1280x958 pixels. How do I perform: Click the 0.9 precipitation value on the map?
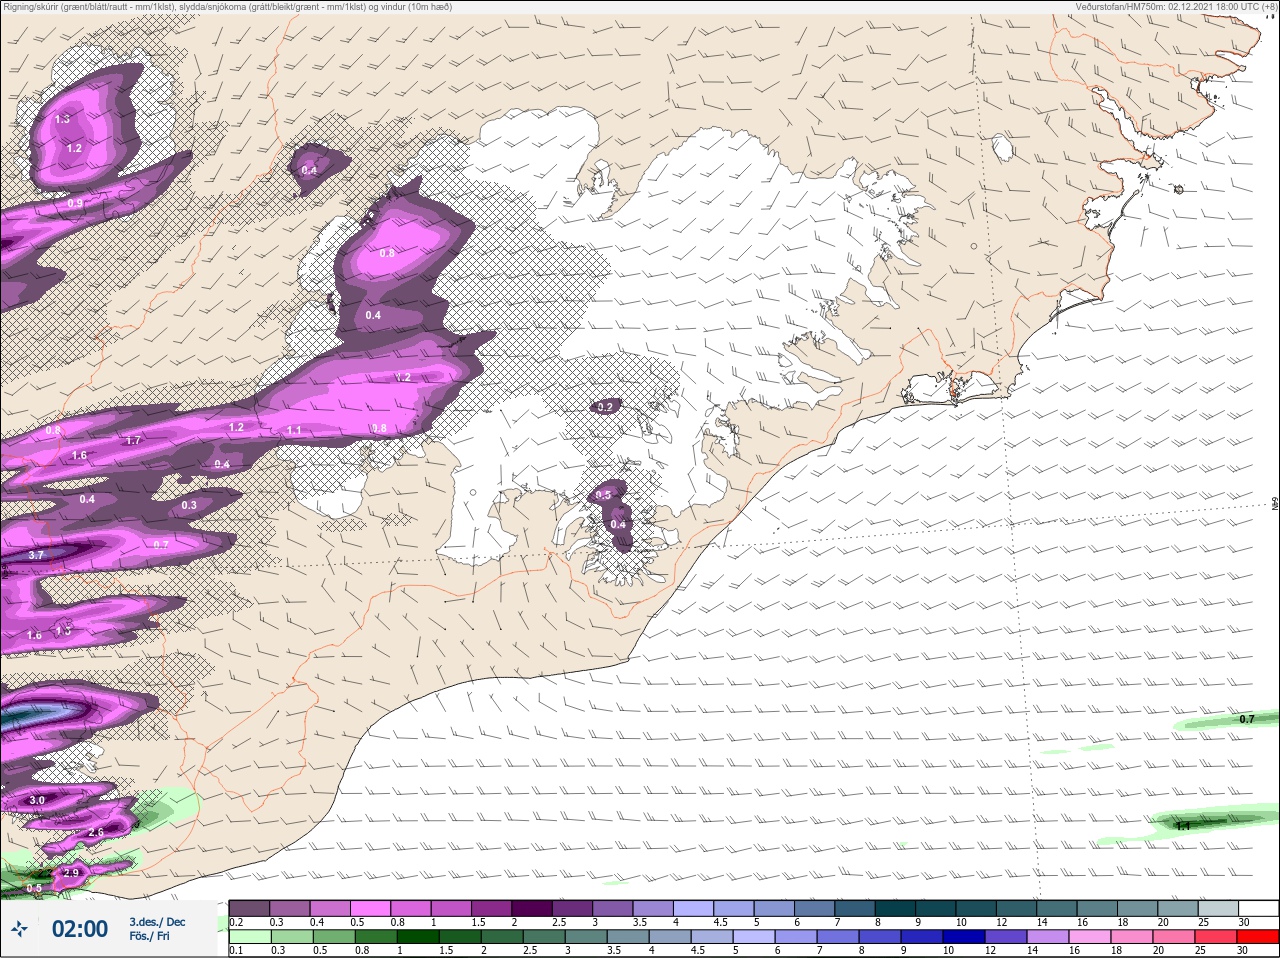coord(75,204)
